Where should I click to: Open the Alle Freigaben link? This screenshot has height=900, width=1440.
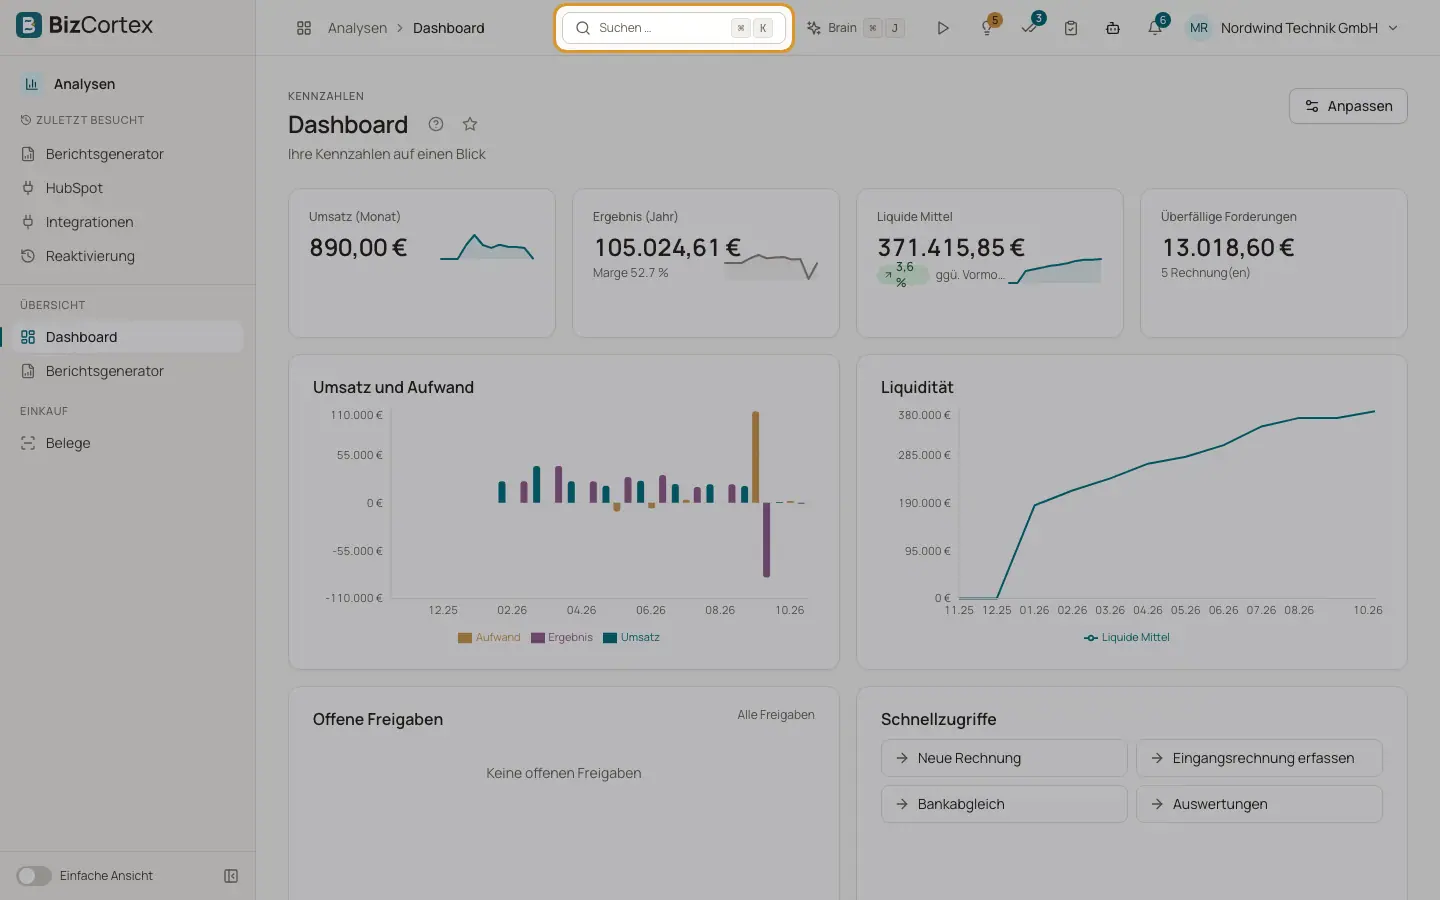[x=776, y=715]
